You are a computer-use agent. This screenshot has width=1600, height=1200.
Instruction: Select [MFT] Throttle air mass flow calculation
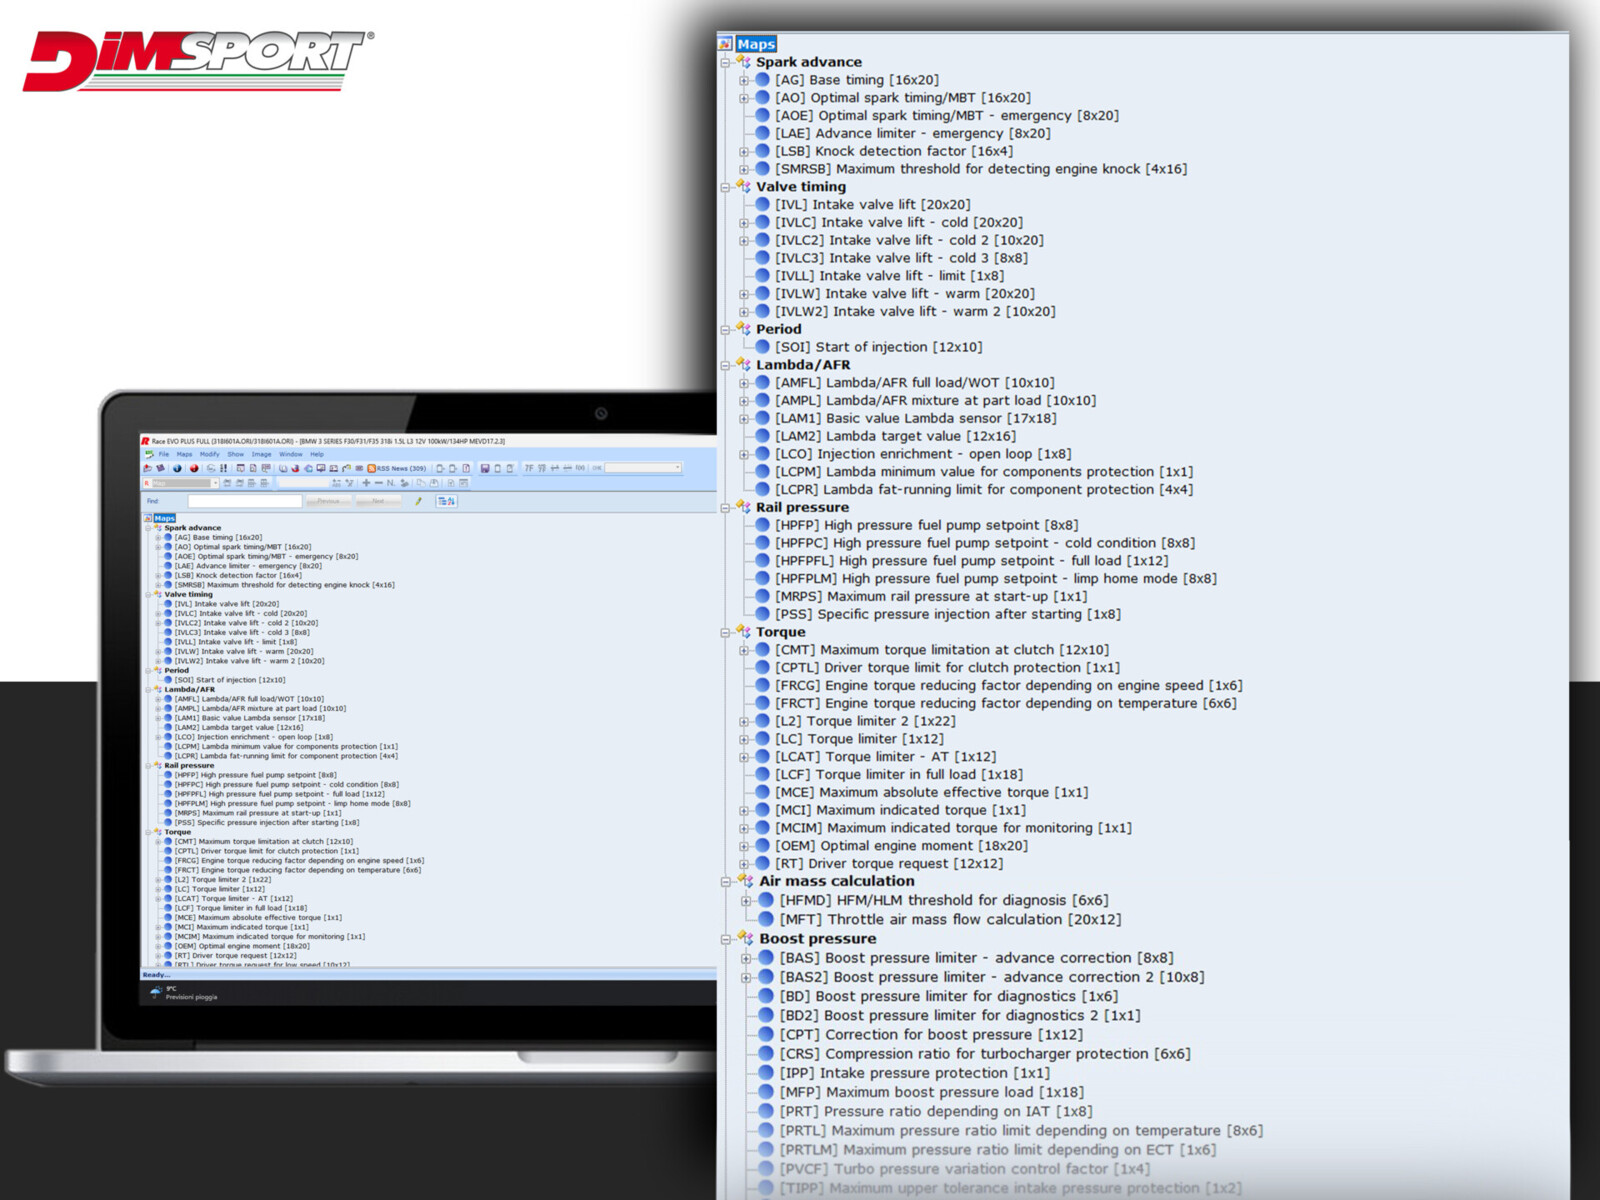pyautogui.click(x=950, y=919)
